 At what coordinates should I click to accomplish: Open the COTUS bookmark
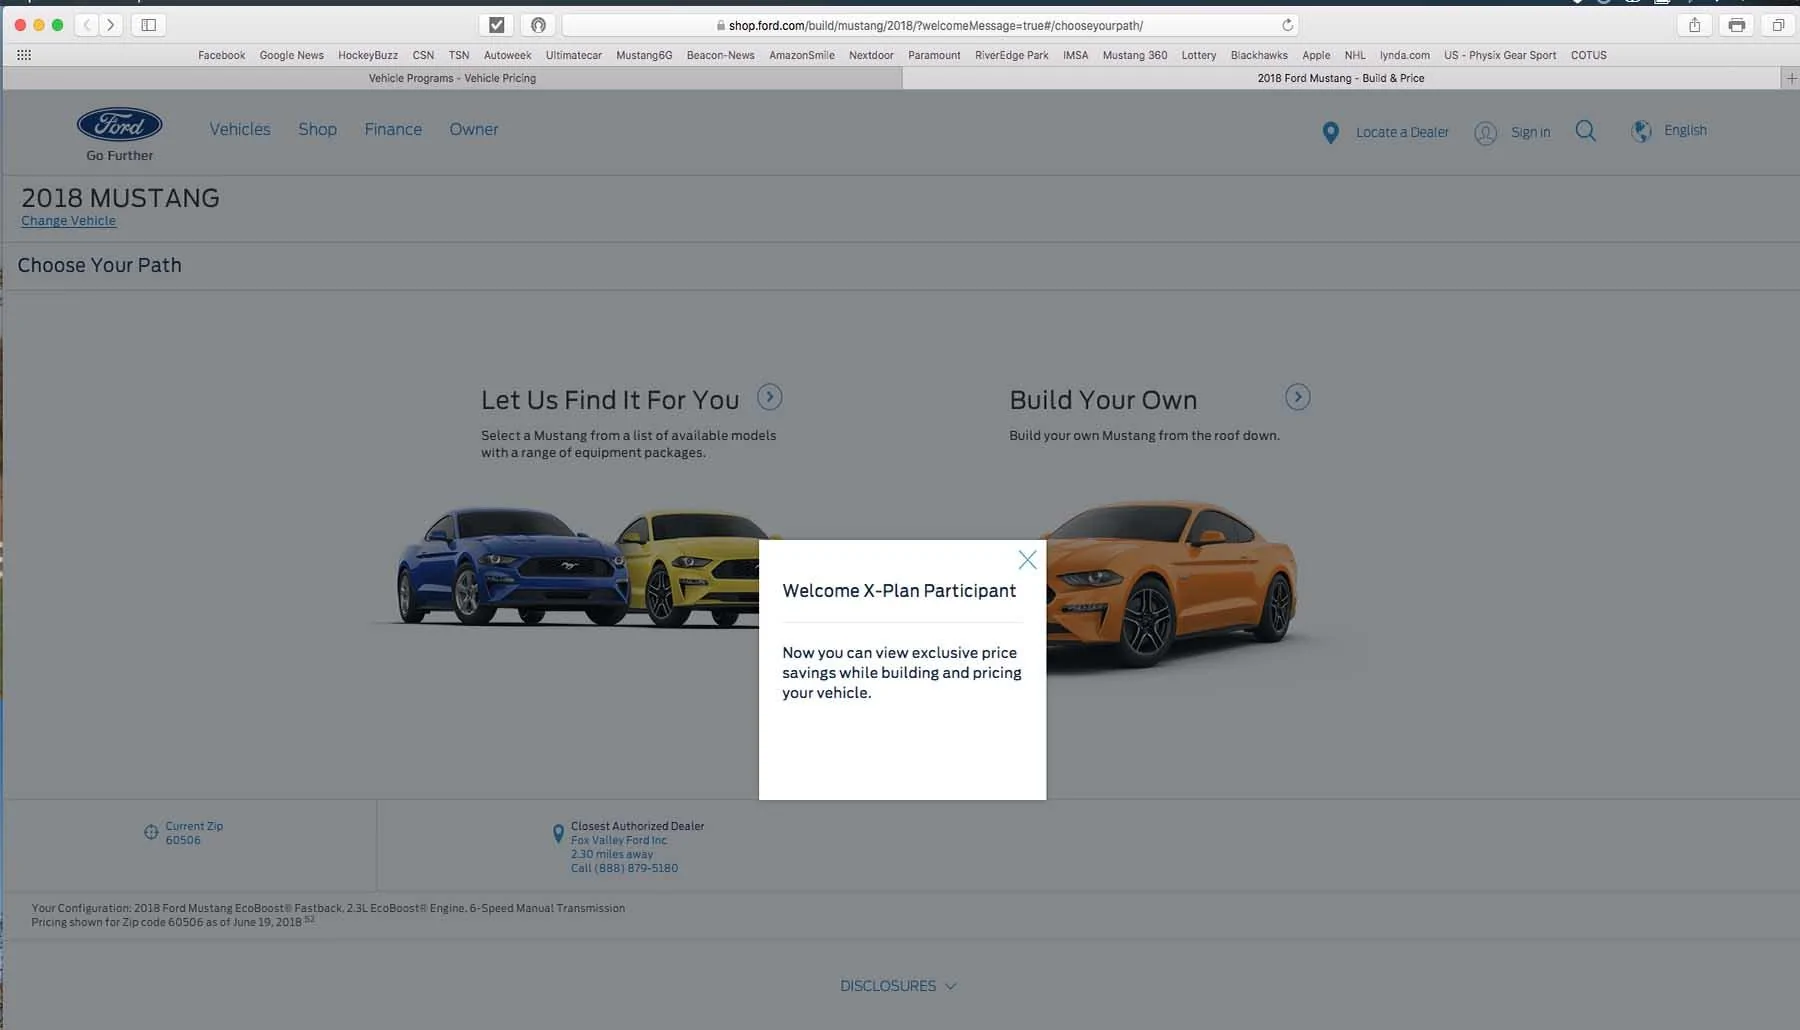[1588, 55]
